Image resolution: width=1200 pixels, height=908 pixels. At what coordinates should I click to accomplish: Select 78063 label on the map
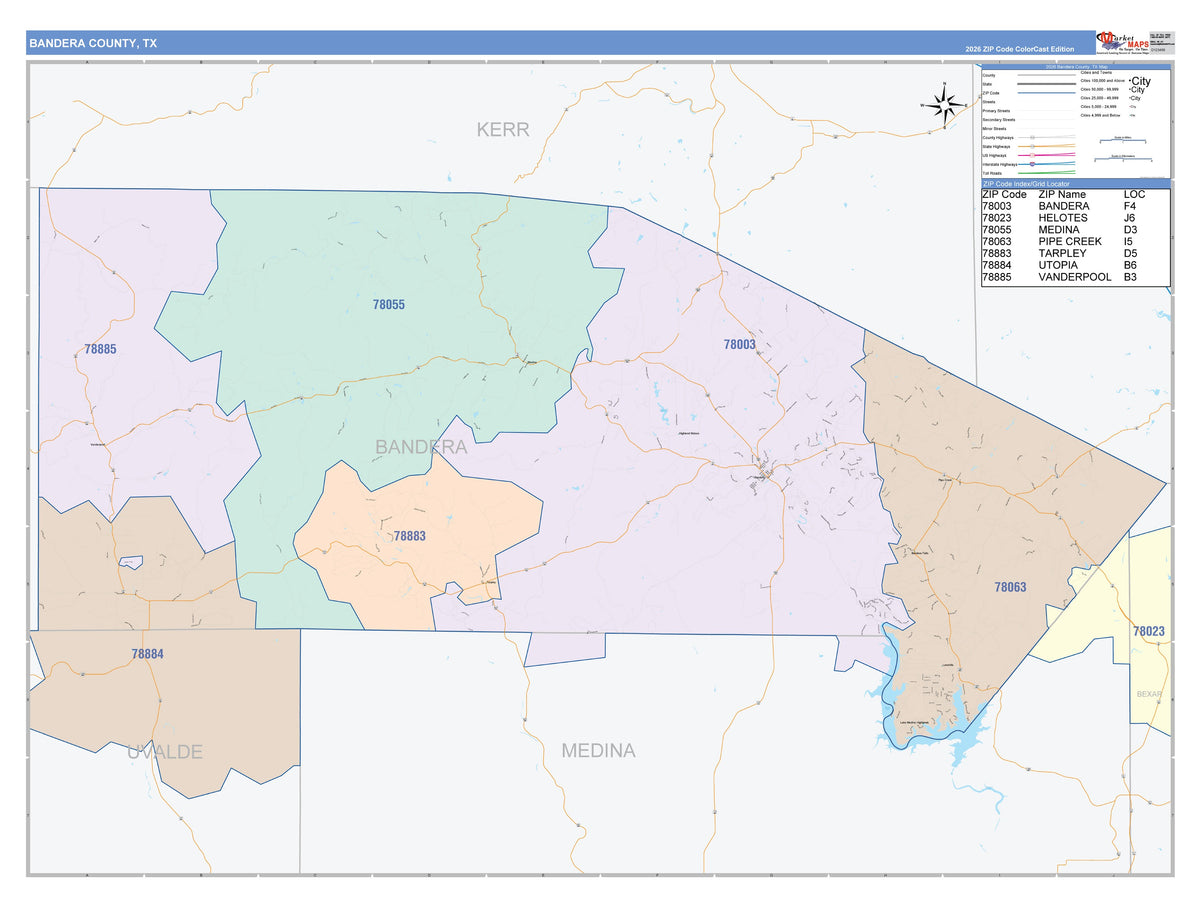(1010, 587)
